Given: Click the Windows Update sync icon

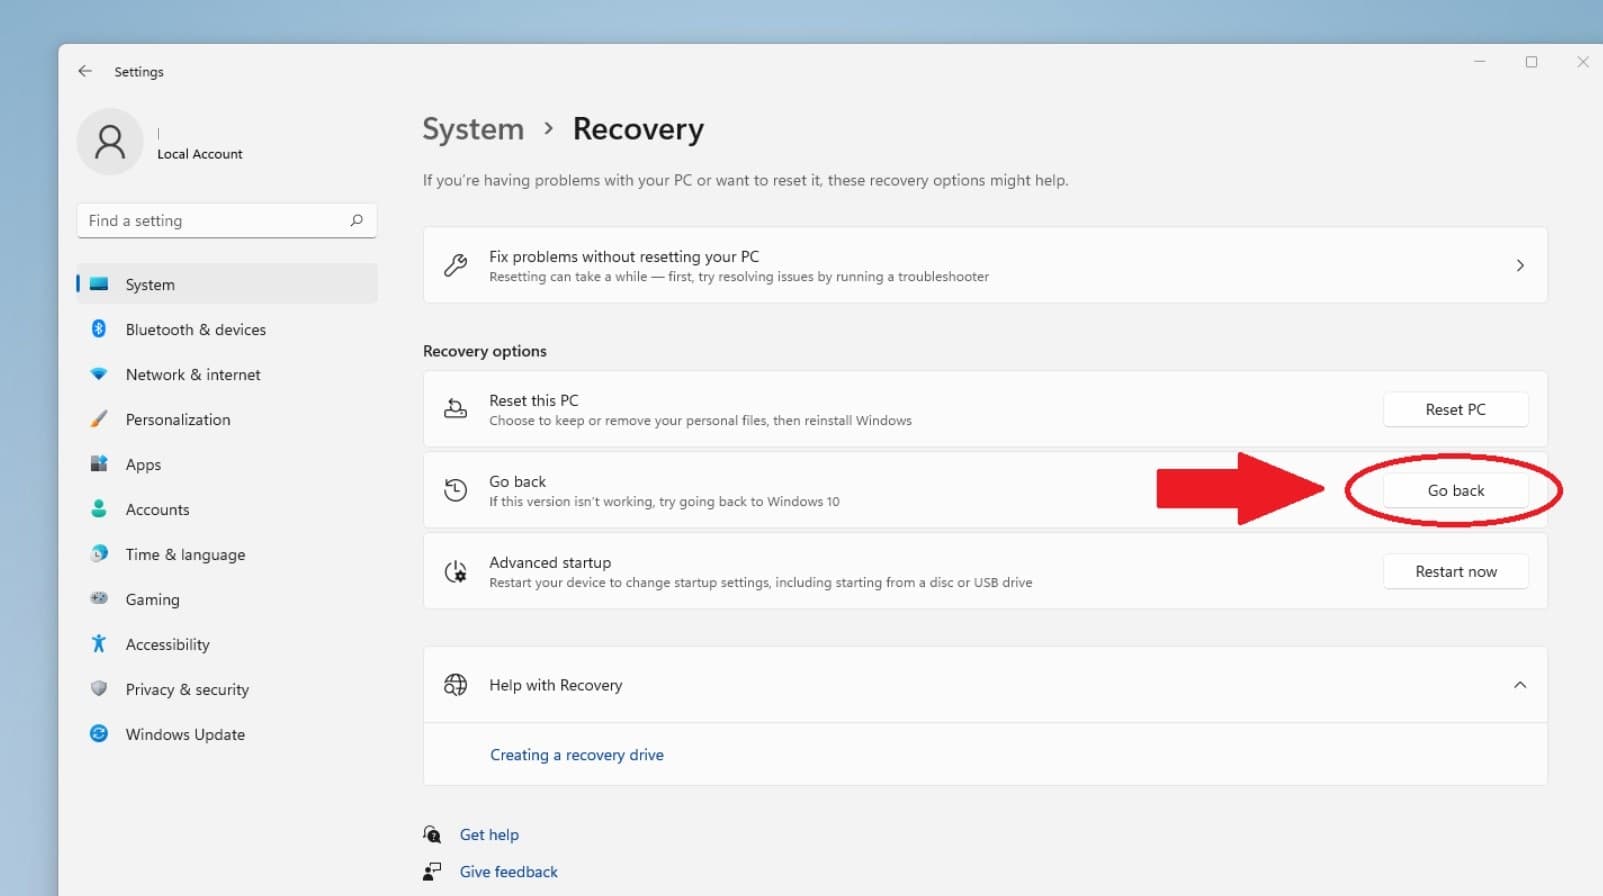Looking at the screenshot, I should point(99,734).
